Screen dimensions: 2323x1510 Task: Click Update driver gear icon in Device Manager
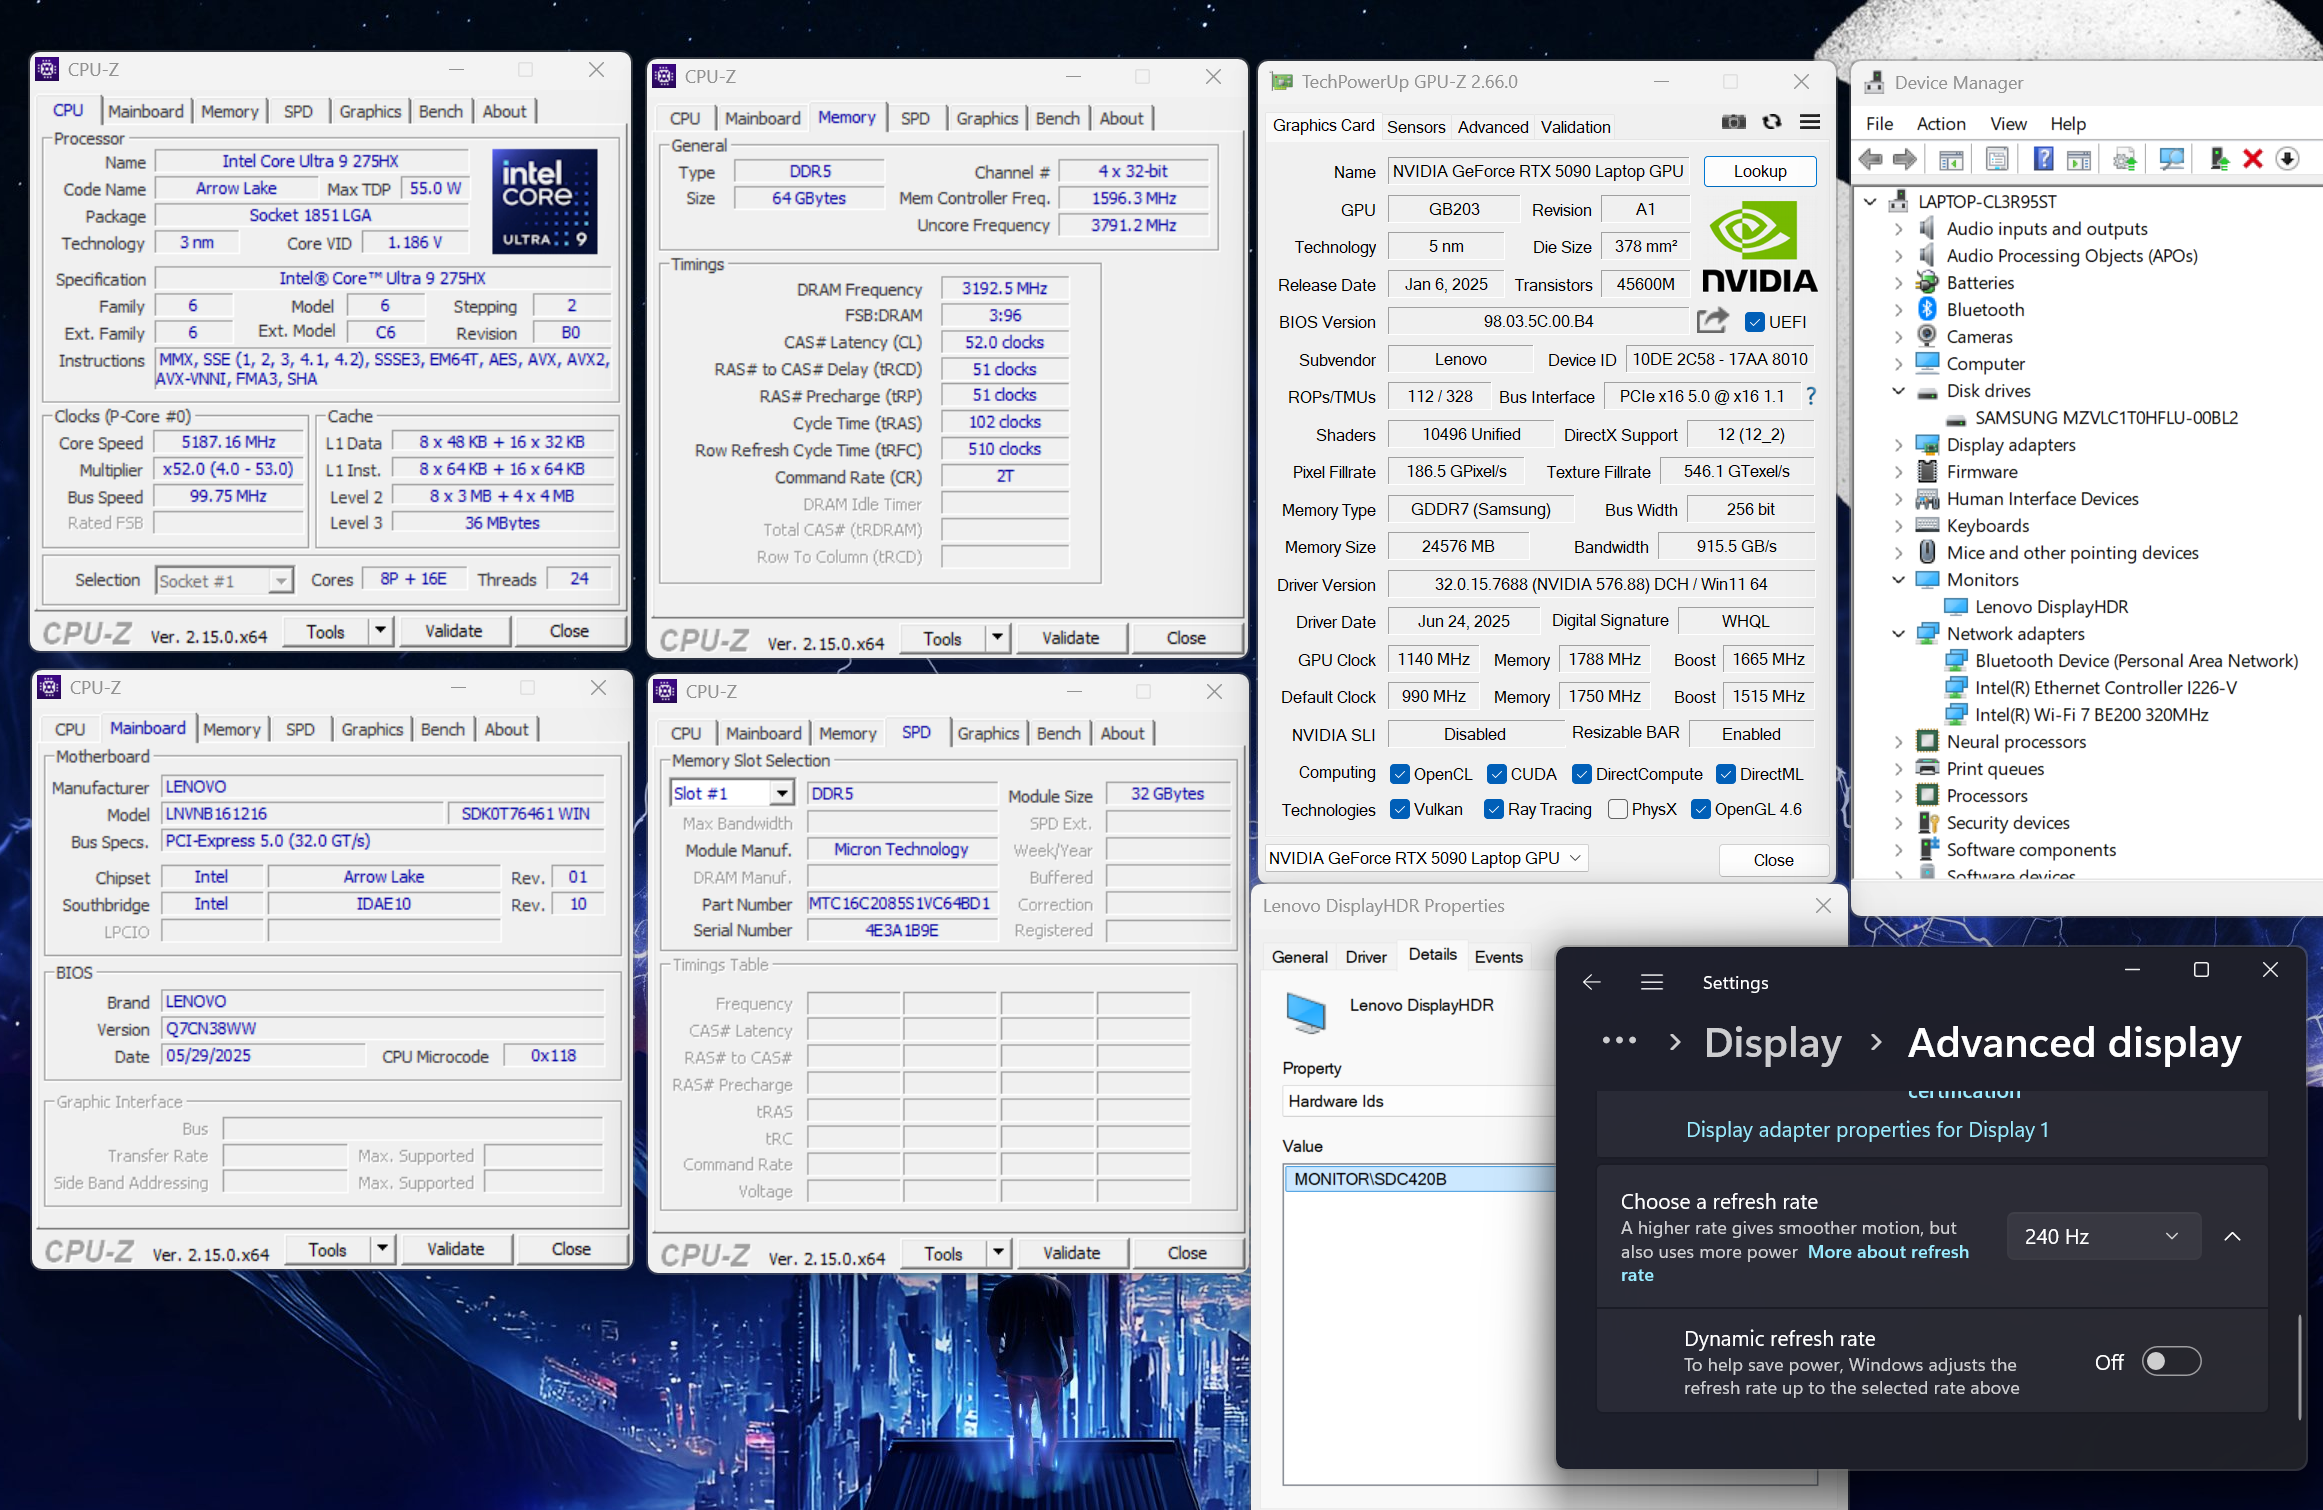coord(2125,159)
